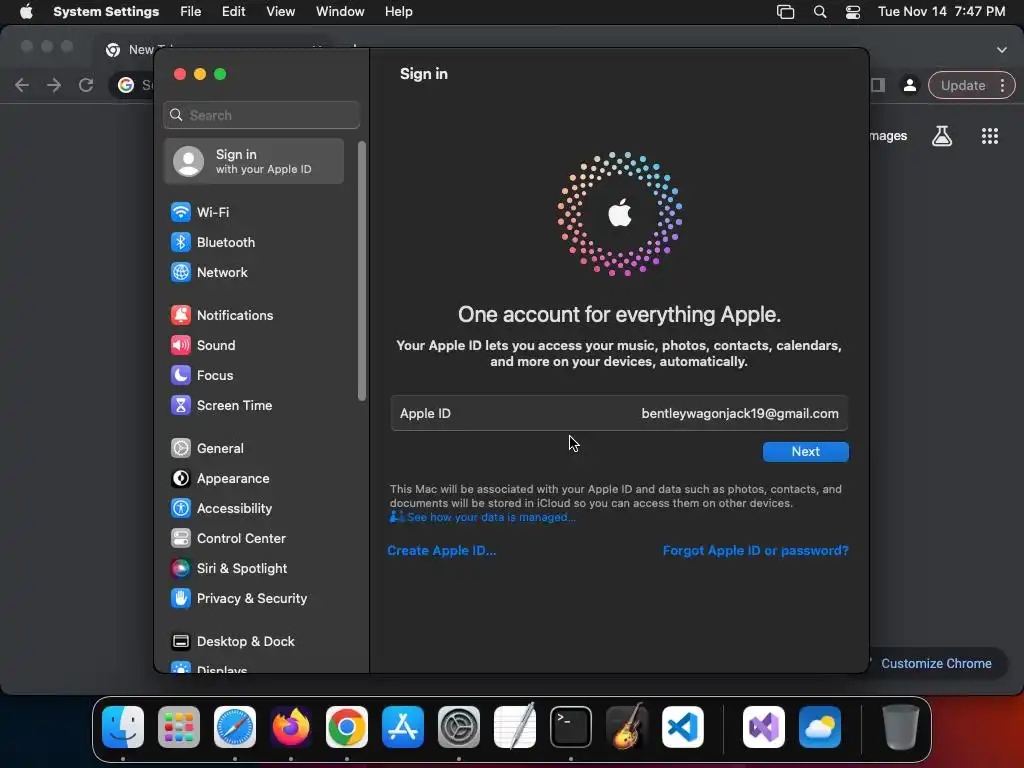This screenshot has width=1024, height=768.
Task: Open Chrome from the Dock
Action: click(347, 727)
